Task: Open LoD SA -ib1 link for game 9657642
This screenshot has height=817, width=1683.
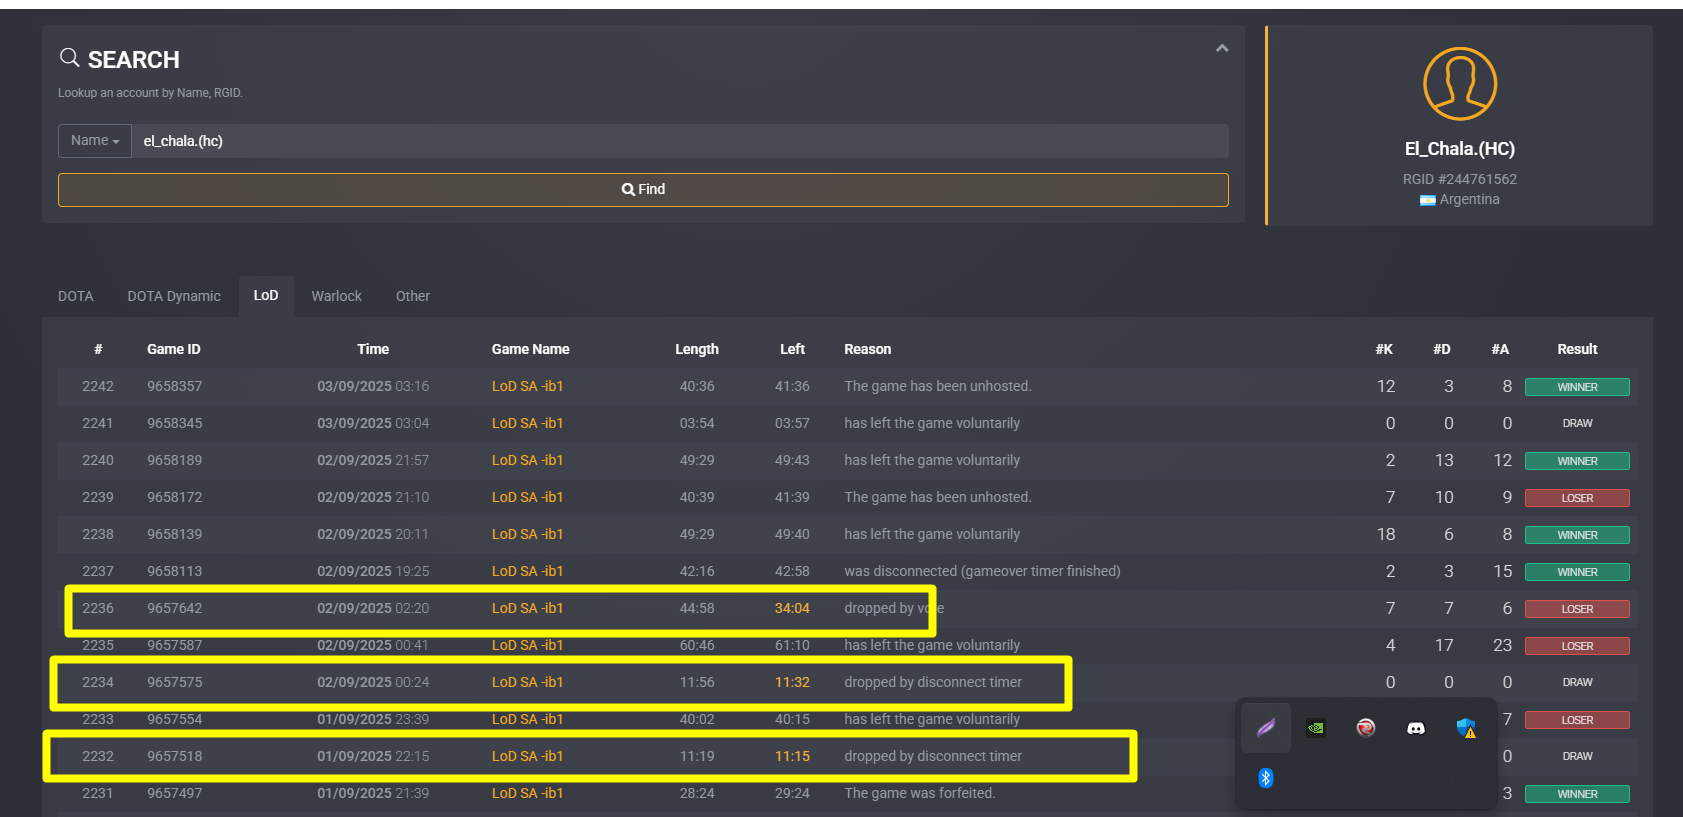Action: pos(528,608)
